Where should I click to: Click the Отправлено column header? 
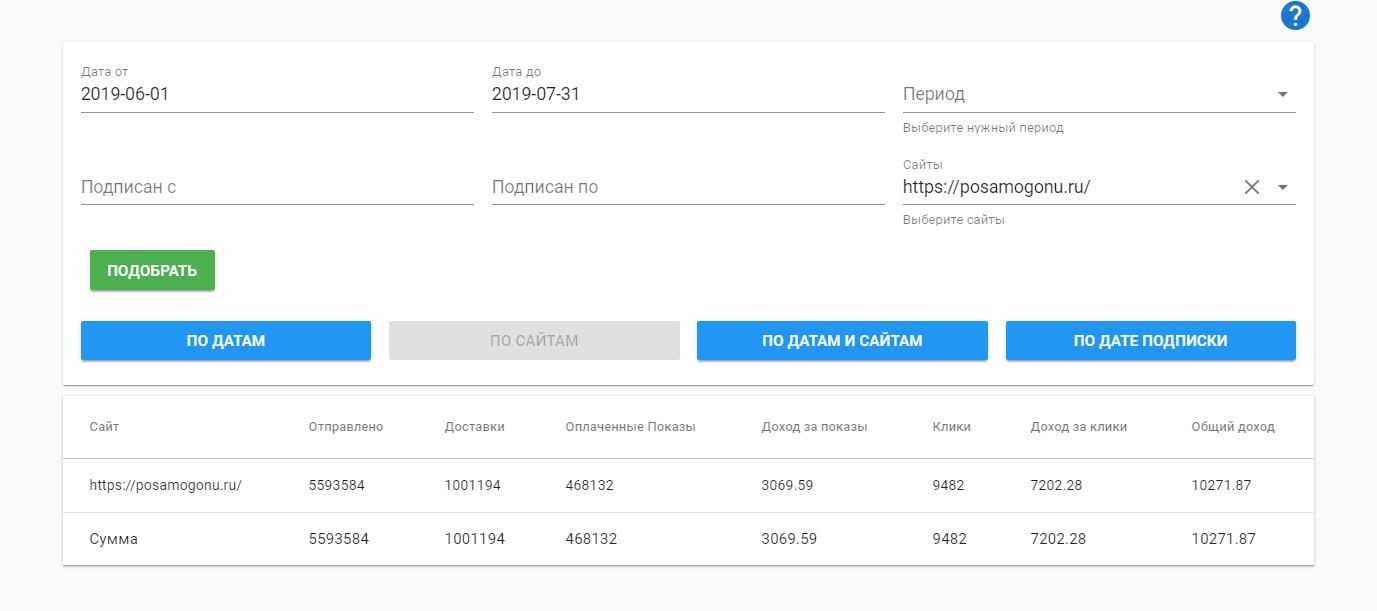346,427
